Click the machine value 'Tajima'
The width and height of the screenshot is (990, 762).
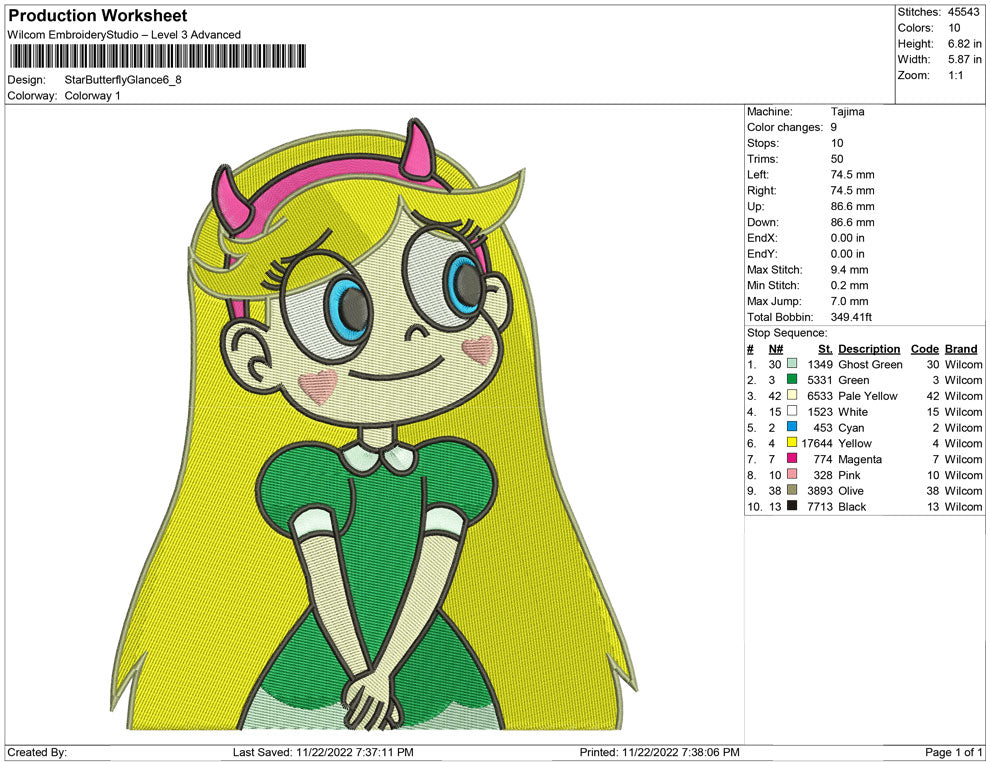click(847, 112)
